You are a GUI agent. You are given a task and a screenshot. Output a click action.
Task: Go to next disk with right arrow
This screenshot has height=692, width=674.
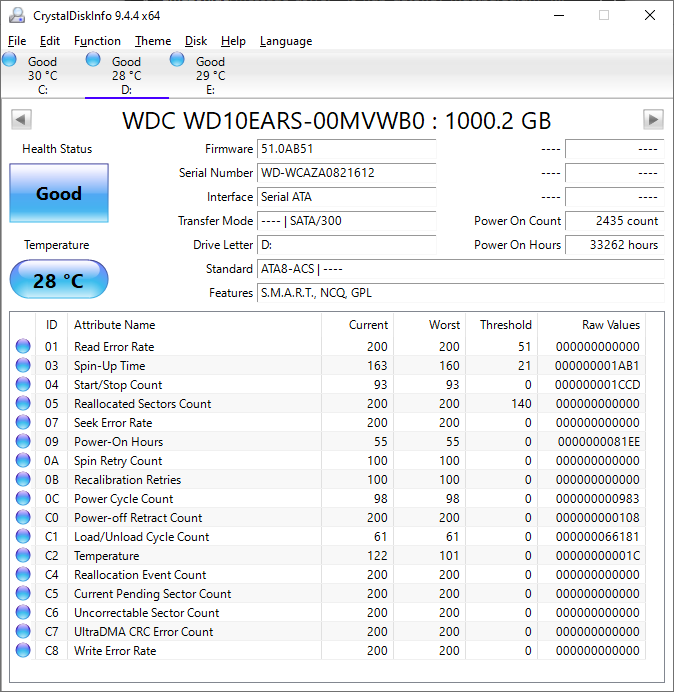tap(653, 119)
